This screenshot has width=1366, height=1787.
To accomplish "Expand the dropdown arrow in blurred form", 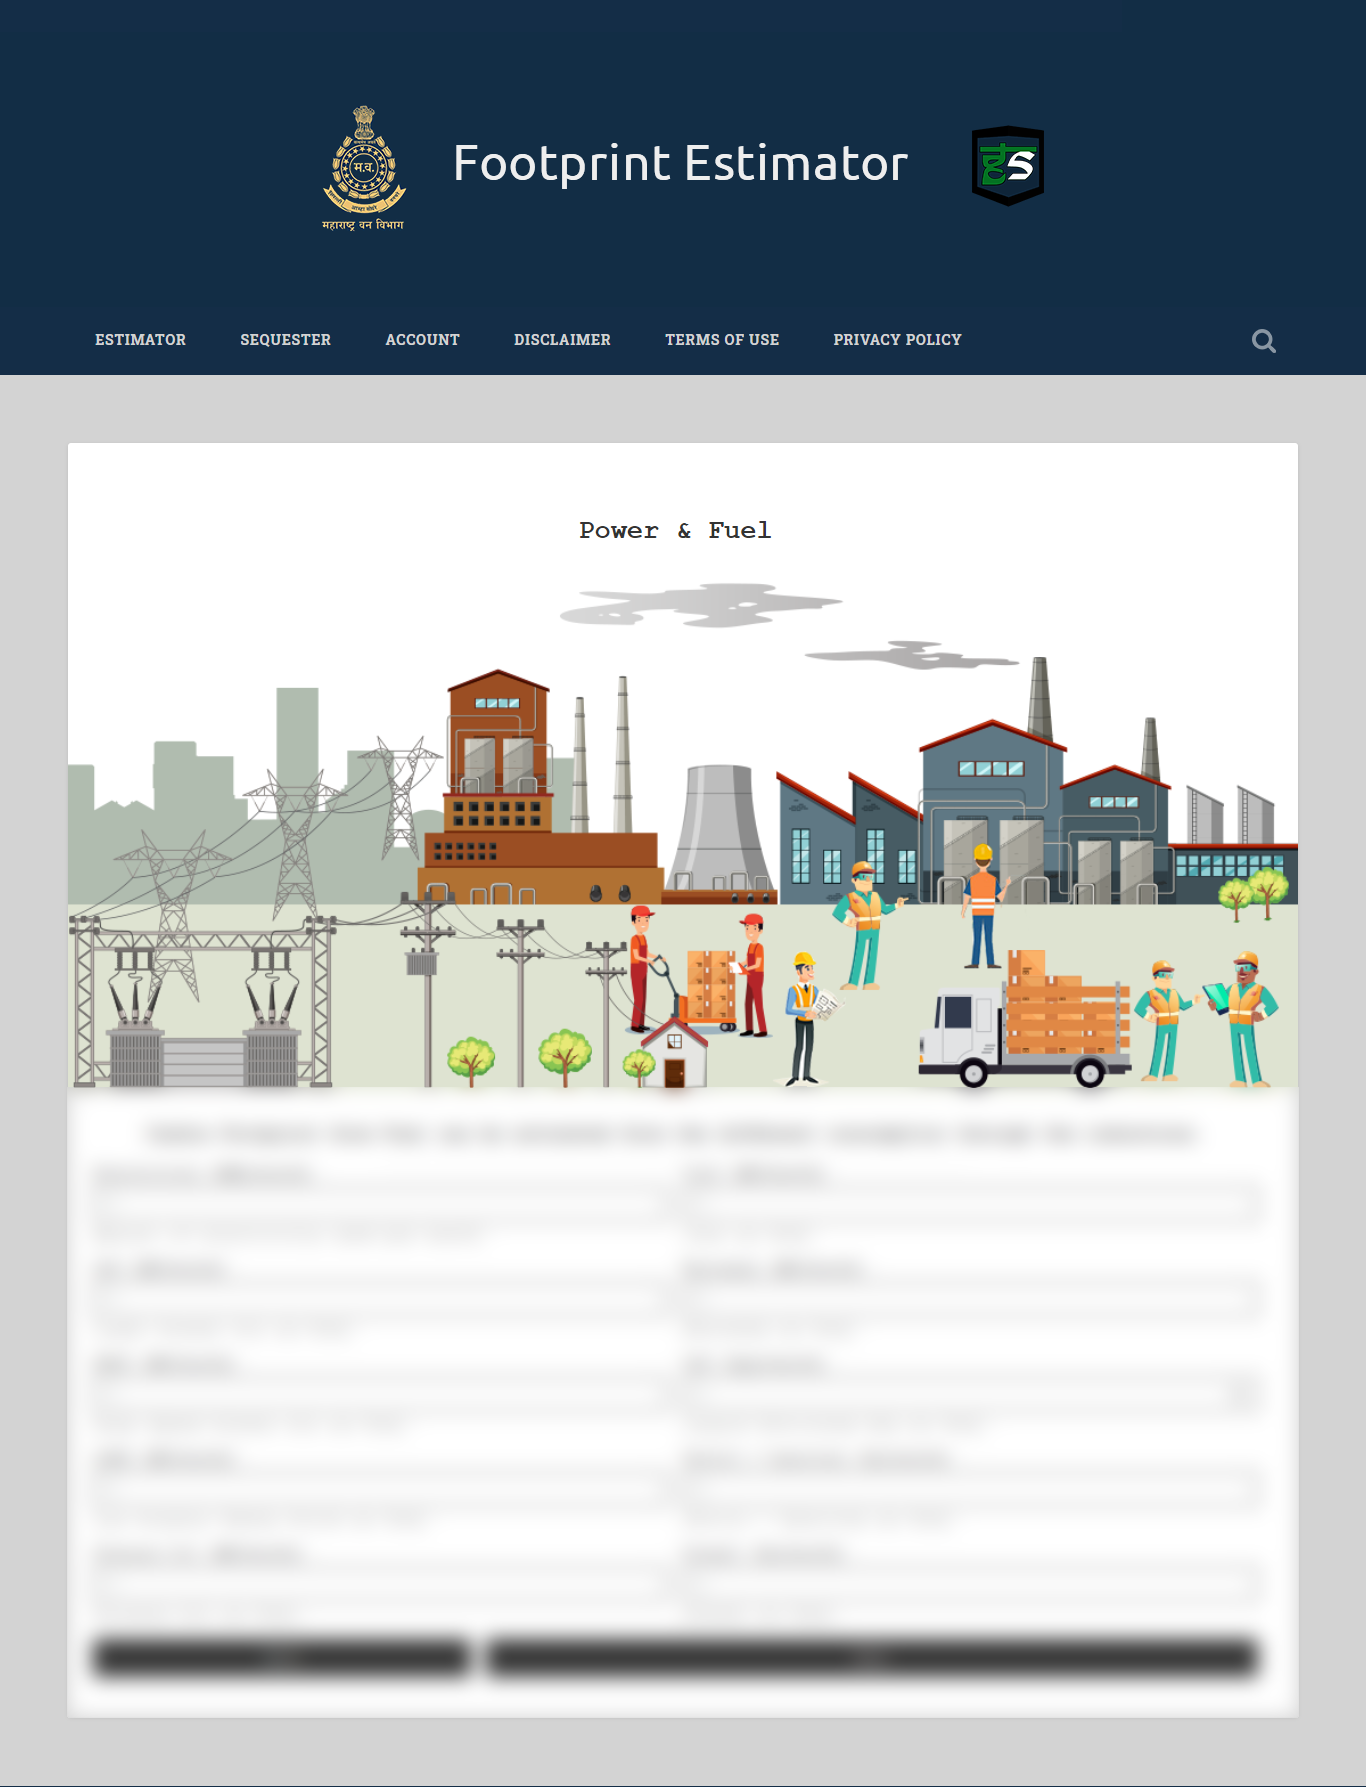I will (1243, 1394).
